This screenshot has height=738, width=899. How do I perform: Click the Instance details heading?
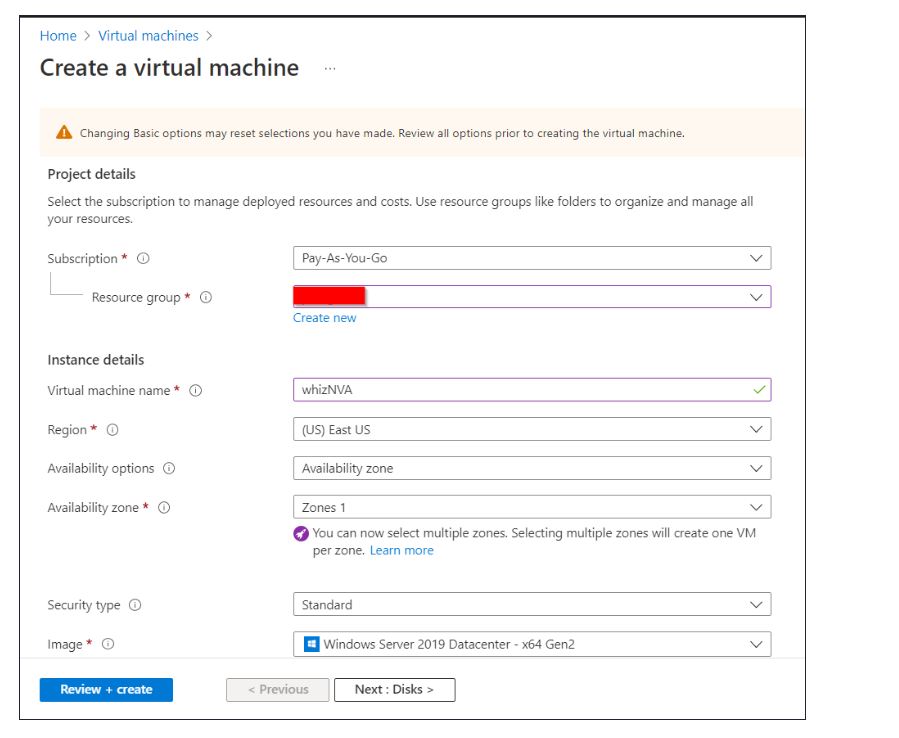[96, 360]
